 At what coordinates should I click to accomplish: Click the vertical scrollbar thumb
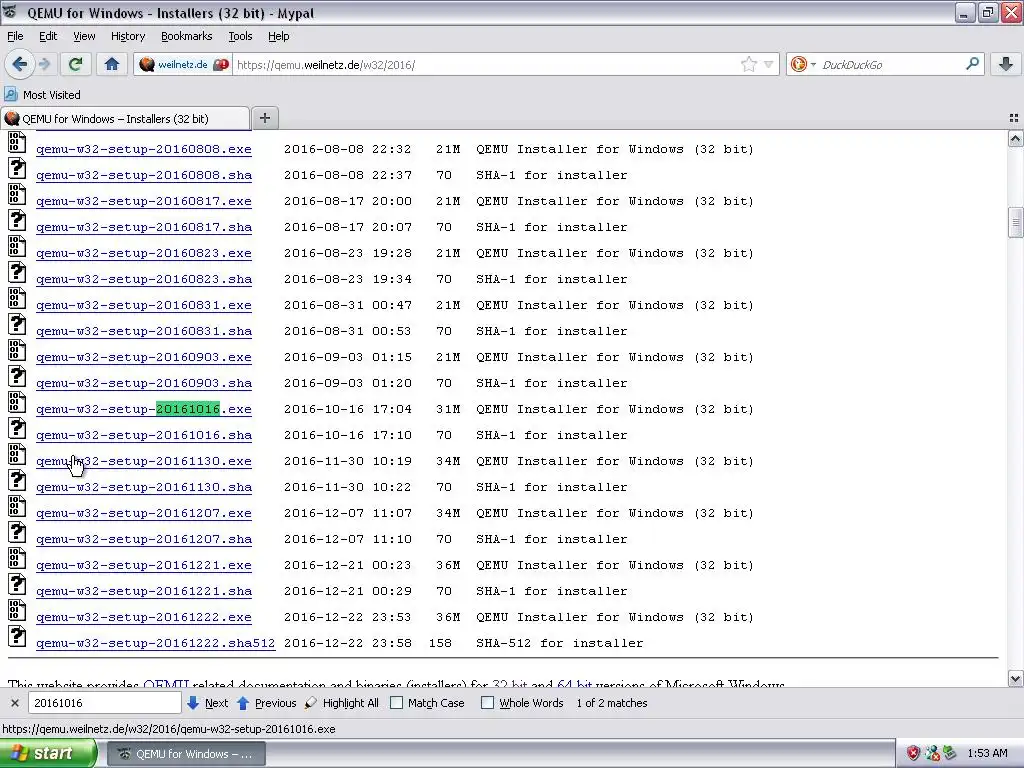pyautogui.click(x=1015, y=222)
